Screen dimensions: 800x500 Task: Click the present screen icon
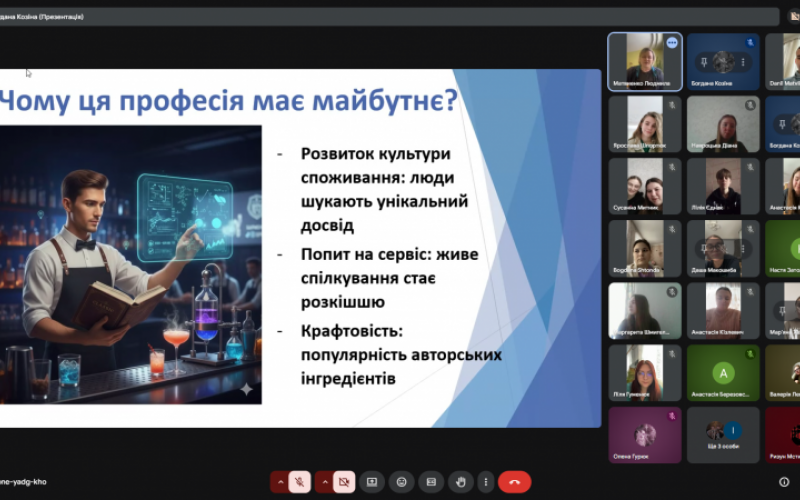point(371,482)
